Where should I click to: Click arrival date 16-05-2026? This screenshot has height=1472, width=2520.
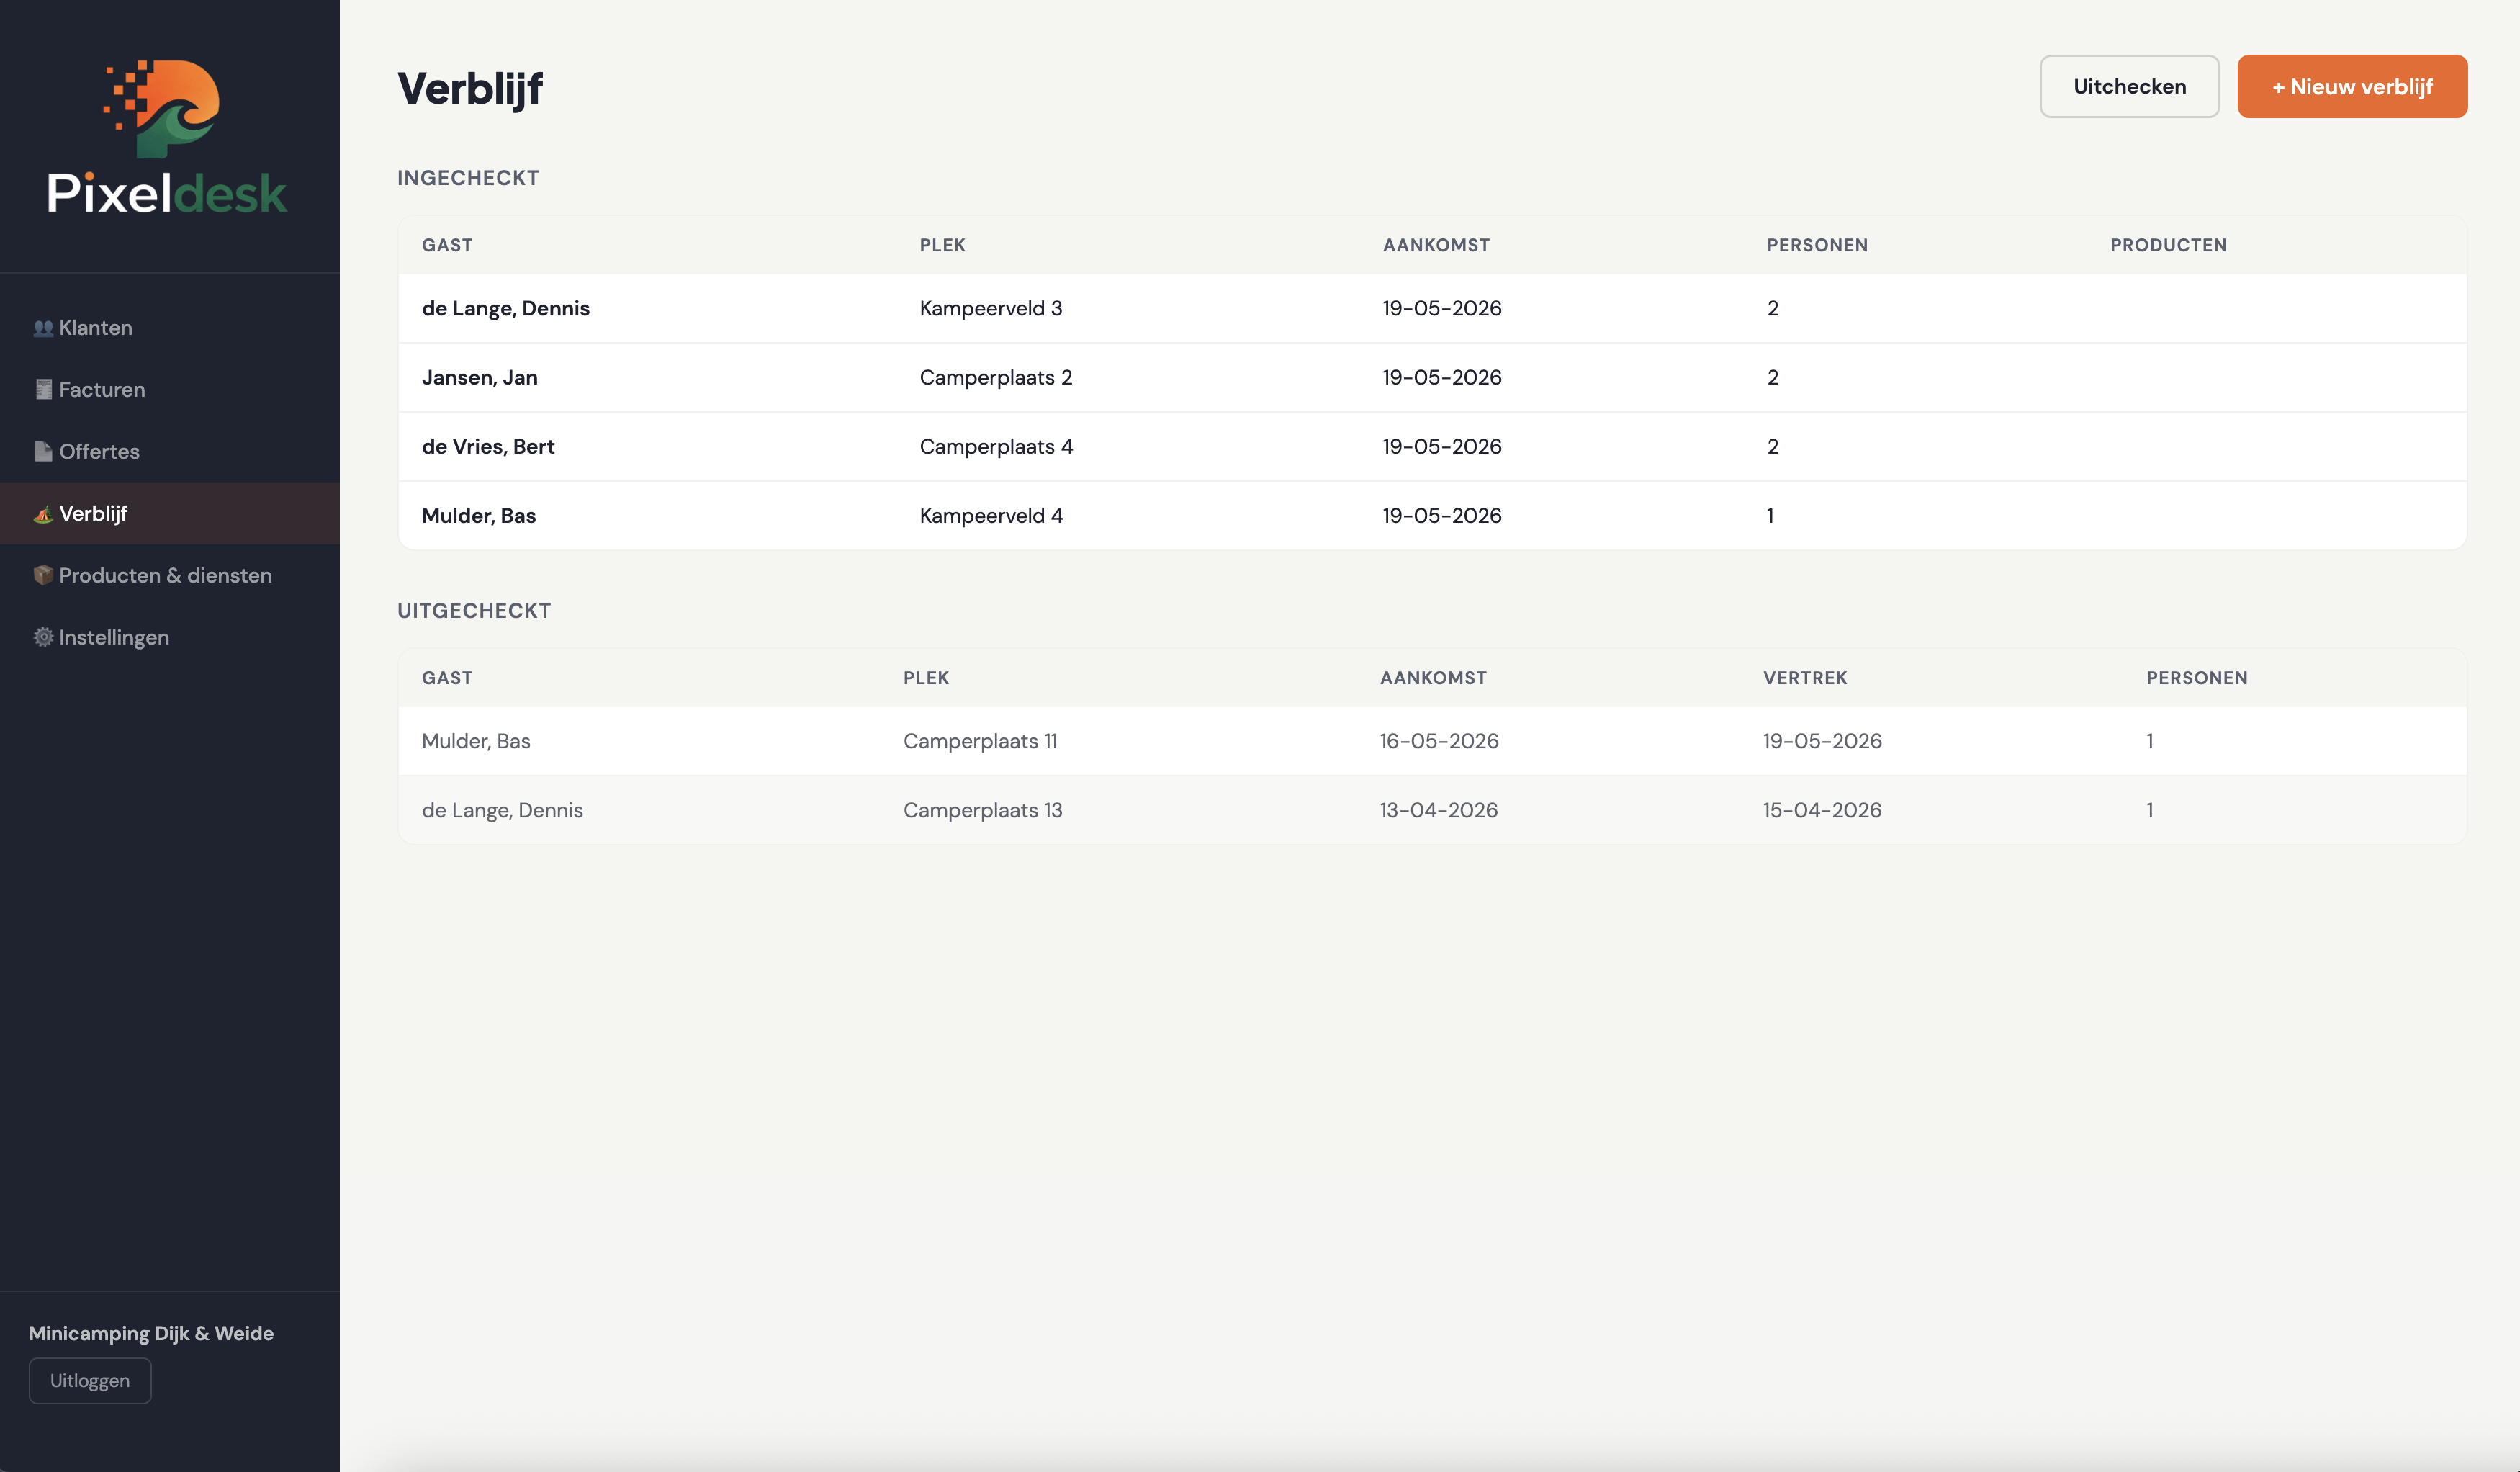click(x=1439, y=742)
